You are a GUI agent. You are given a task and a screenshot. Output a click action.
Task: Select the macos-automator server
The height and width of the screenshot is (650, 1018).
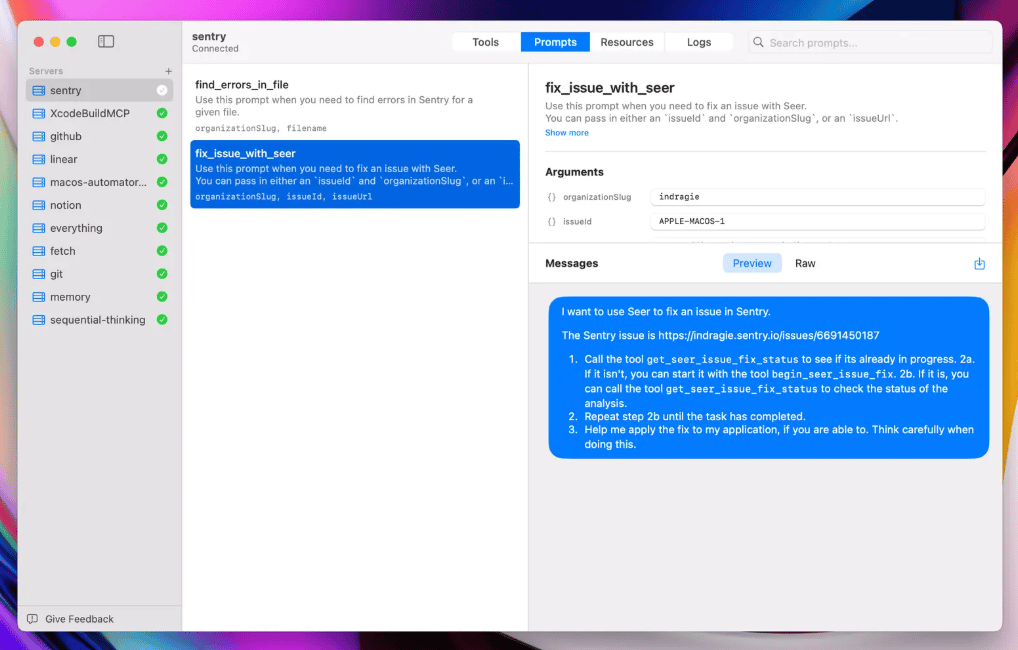99,182
